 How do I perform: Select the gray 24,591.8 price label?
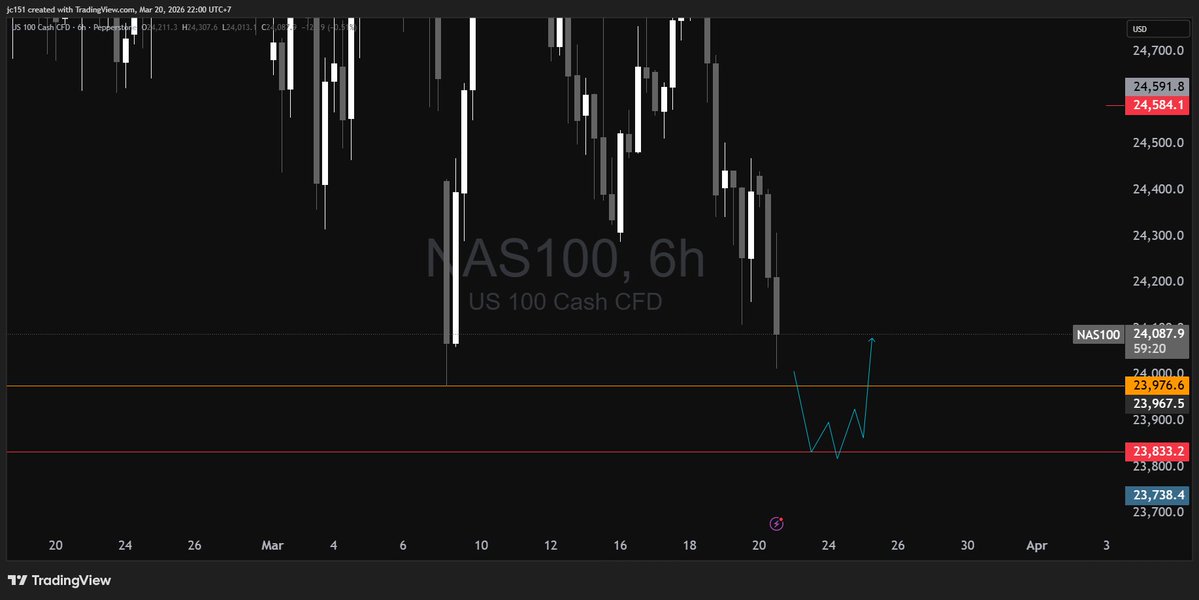click(x=1157, y=86)
